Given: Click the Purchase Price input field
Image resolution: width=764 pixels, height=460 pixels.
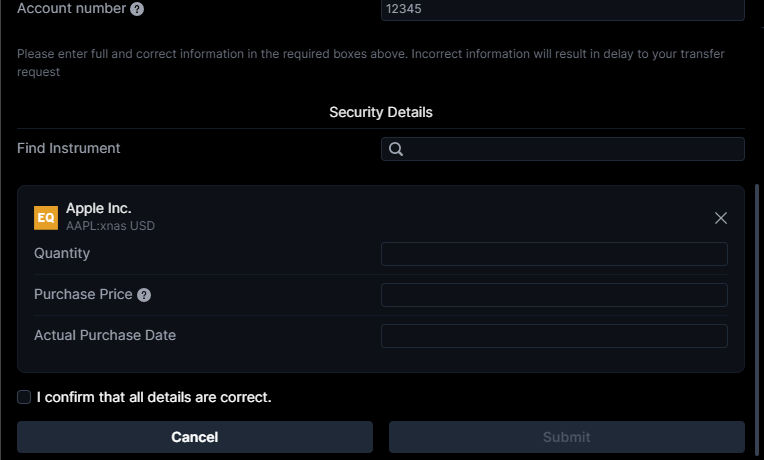Looking at the screenshot, I should point(554,295).
